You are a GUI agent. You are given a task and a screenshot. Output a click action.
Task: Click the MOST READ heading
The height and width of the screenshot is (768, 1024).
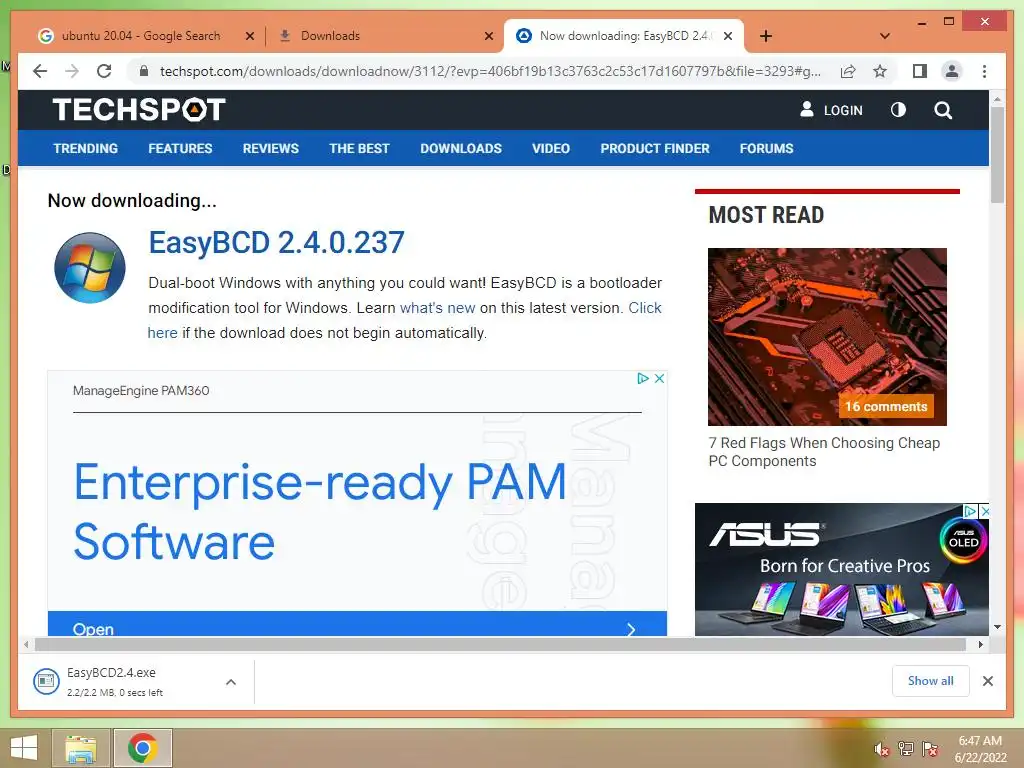(x=766, y=215)
